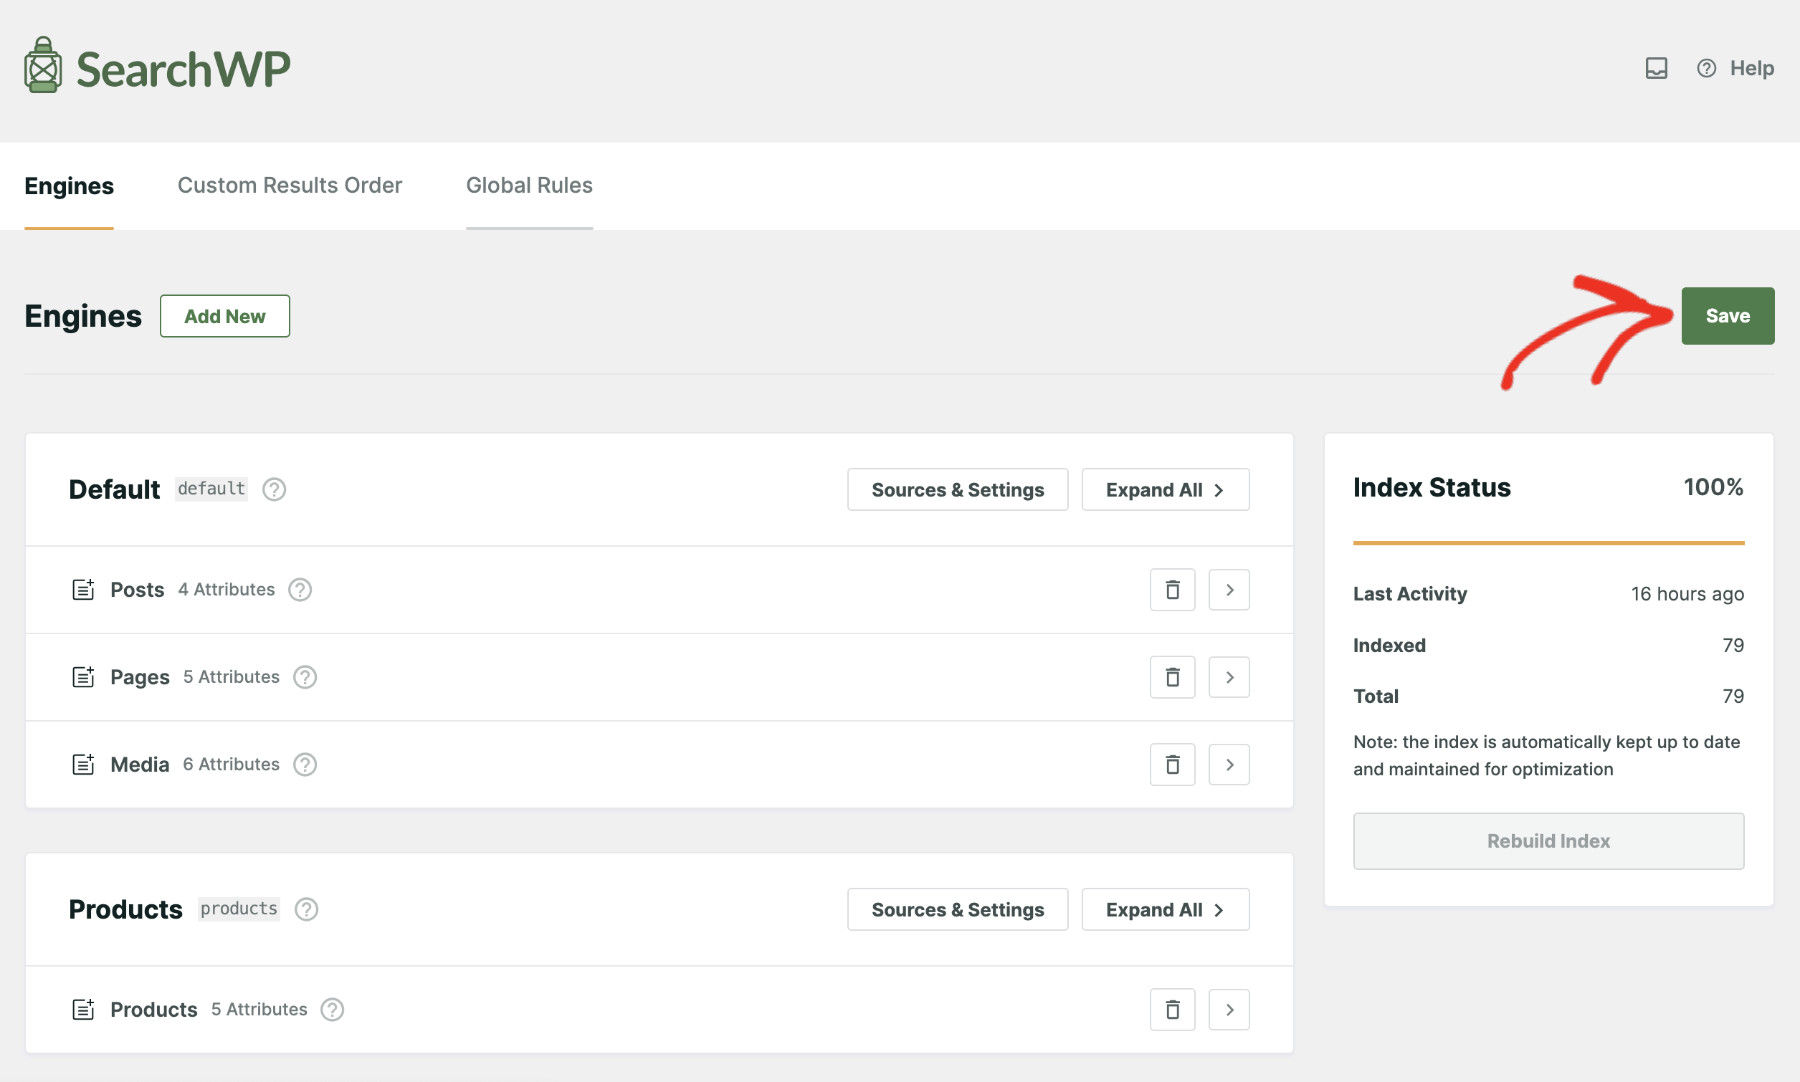Screen dimensions: 1800x1082
Task: Open Sources & Settings for Products engine
Action: click(957, 910)
